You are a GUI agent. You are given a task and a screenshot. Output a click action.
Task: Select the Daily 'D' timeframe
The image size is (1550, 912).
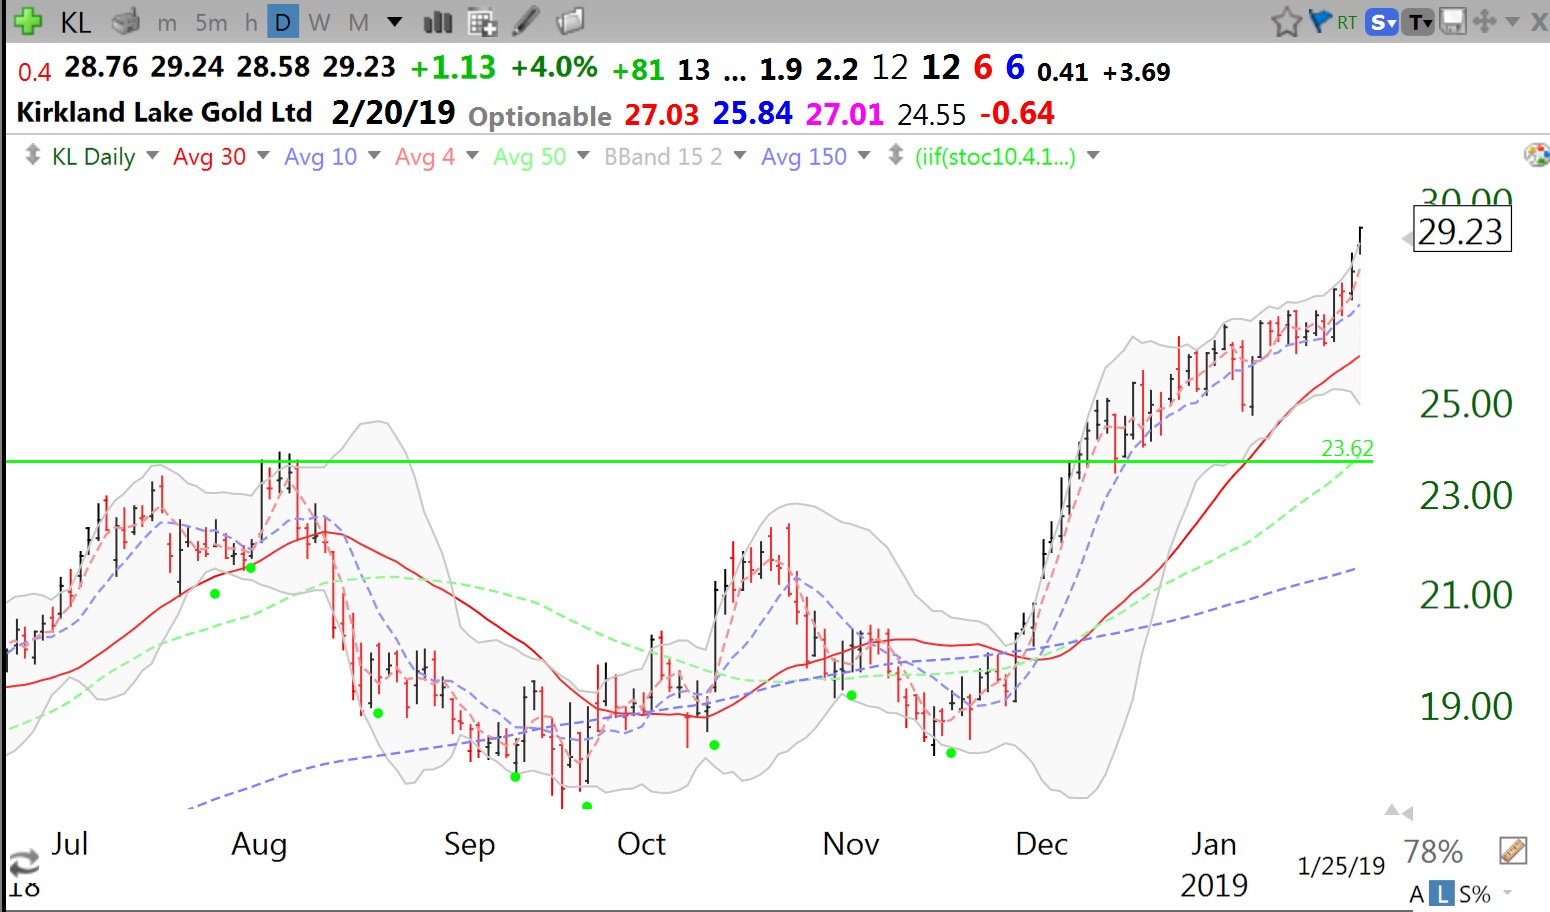point(283,22)
